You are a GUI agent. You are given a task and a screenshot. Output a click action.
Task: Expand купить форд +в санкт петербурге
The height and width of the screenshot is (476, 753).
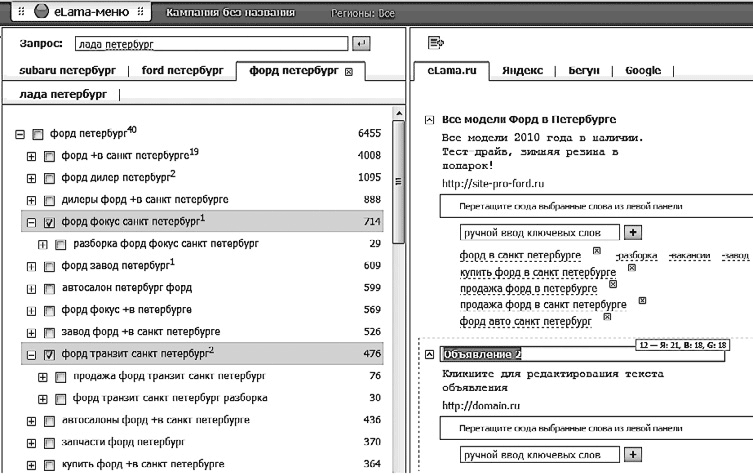click(x=31, y=465)
